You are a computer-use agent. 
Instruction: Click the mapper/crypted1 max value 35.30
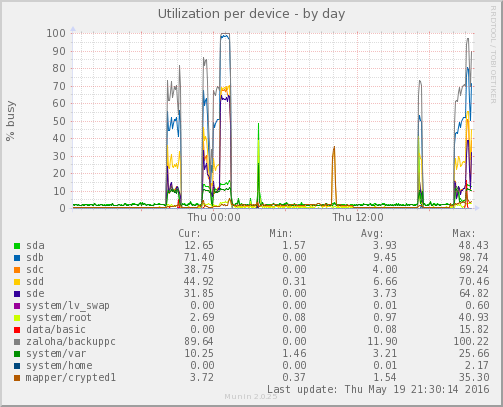click(x=474, y=378)
